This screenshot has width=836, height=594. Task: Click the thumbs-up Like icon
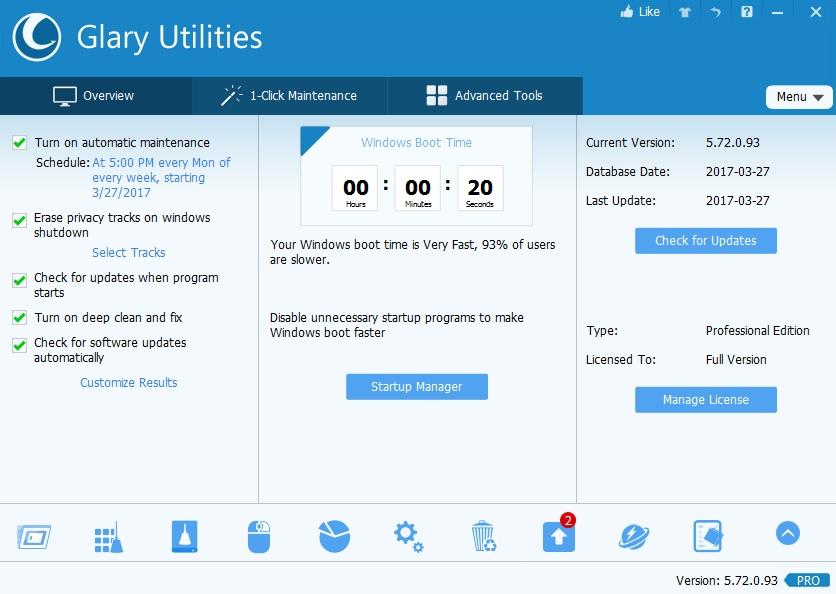627,12
